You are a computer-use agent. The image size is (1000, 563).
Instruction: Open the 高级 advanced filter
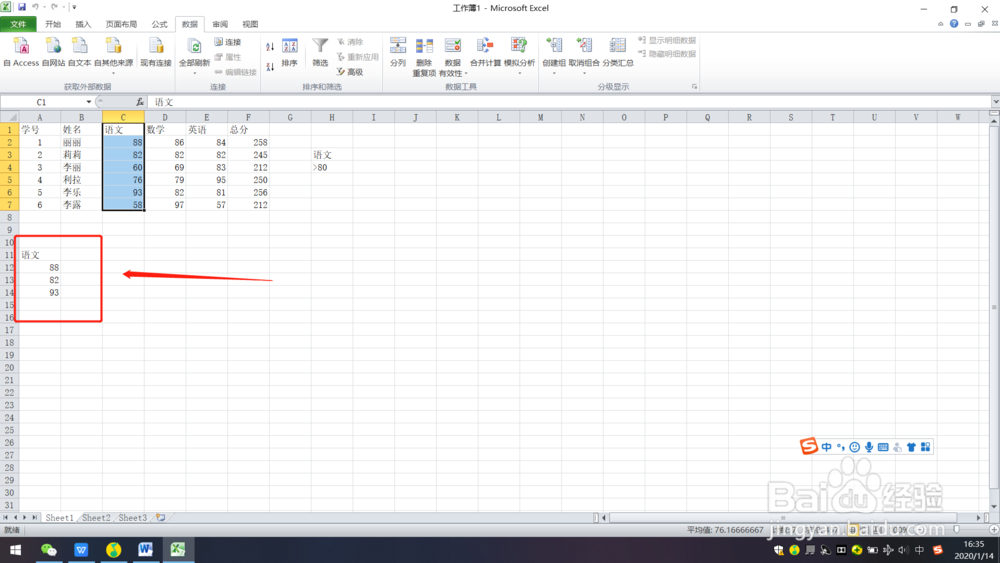pos(350,72)
